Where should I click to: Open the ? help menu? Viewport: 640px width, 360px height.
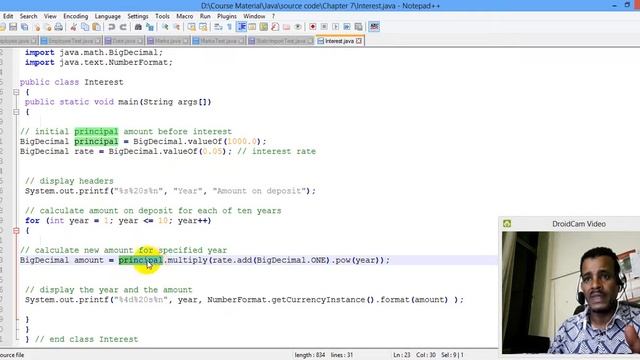[273, 16]
